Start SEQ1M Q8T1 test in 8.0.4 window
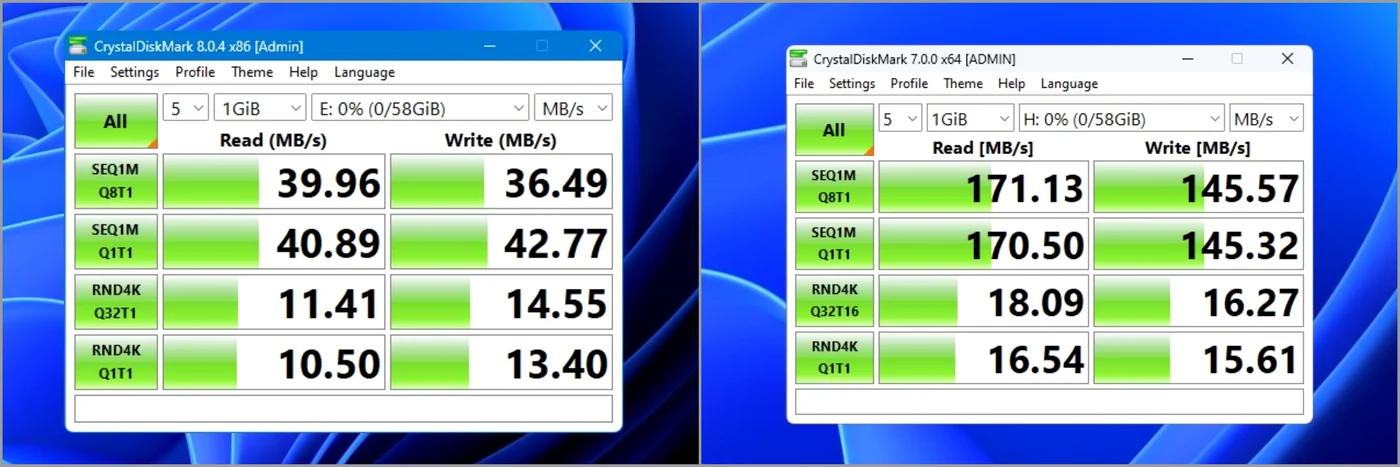The width and height of the screenshot is (1400, 467). pos(116,181)
